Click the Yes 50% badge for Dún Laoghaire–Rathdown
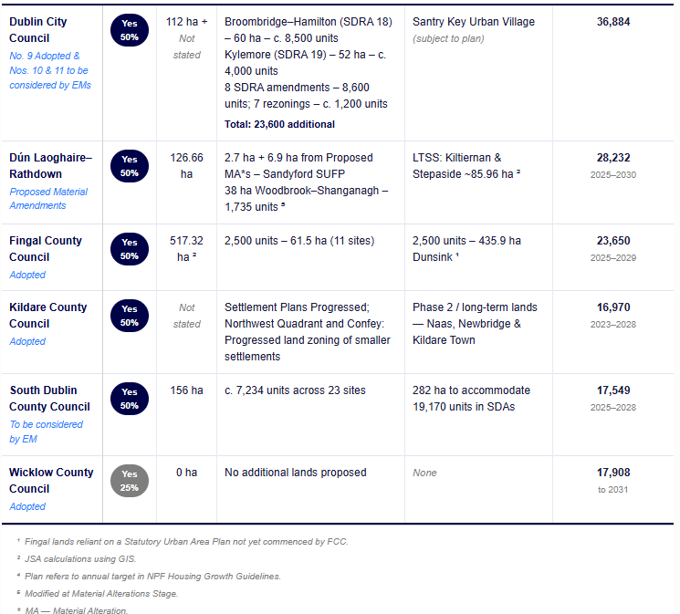Image resolution: width=680 pixels, height=614 pixels. pyautogui.click(x=129, y=166)
